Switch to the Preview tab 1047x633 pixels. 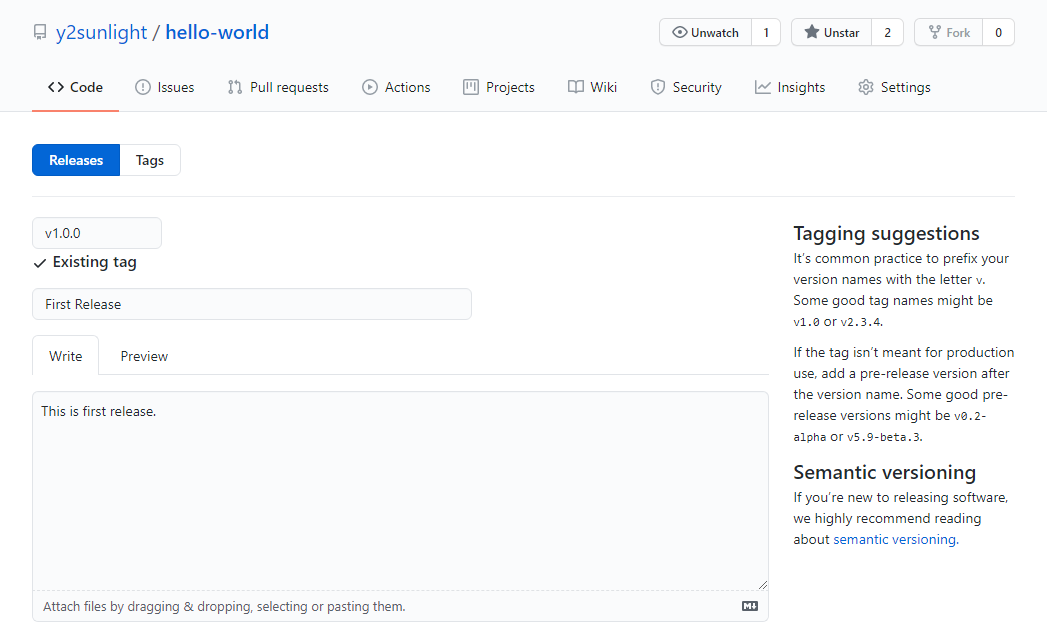pyautogui.click(x=144, y=356)
